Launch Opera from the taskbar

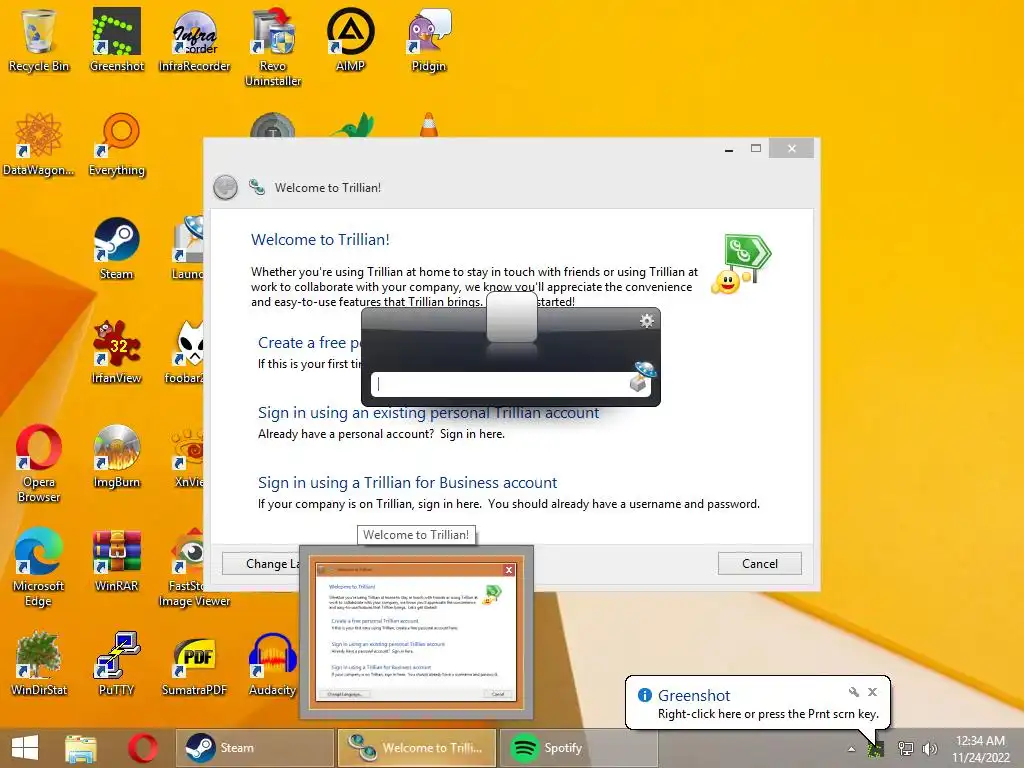point(142,748)
